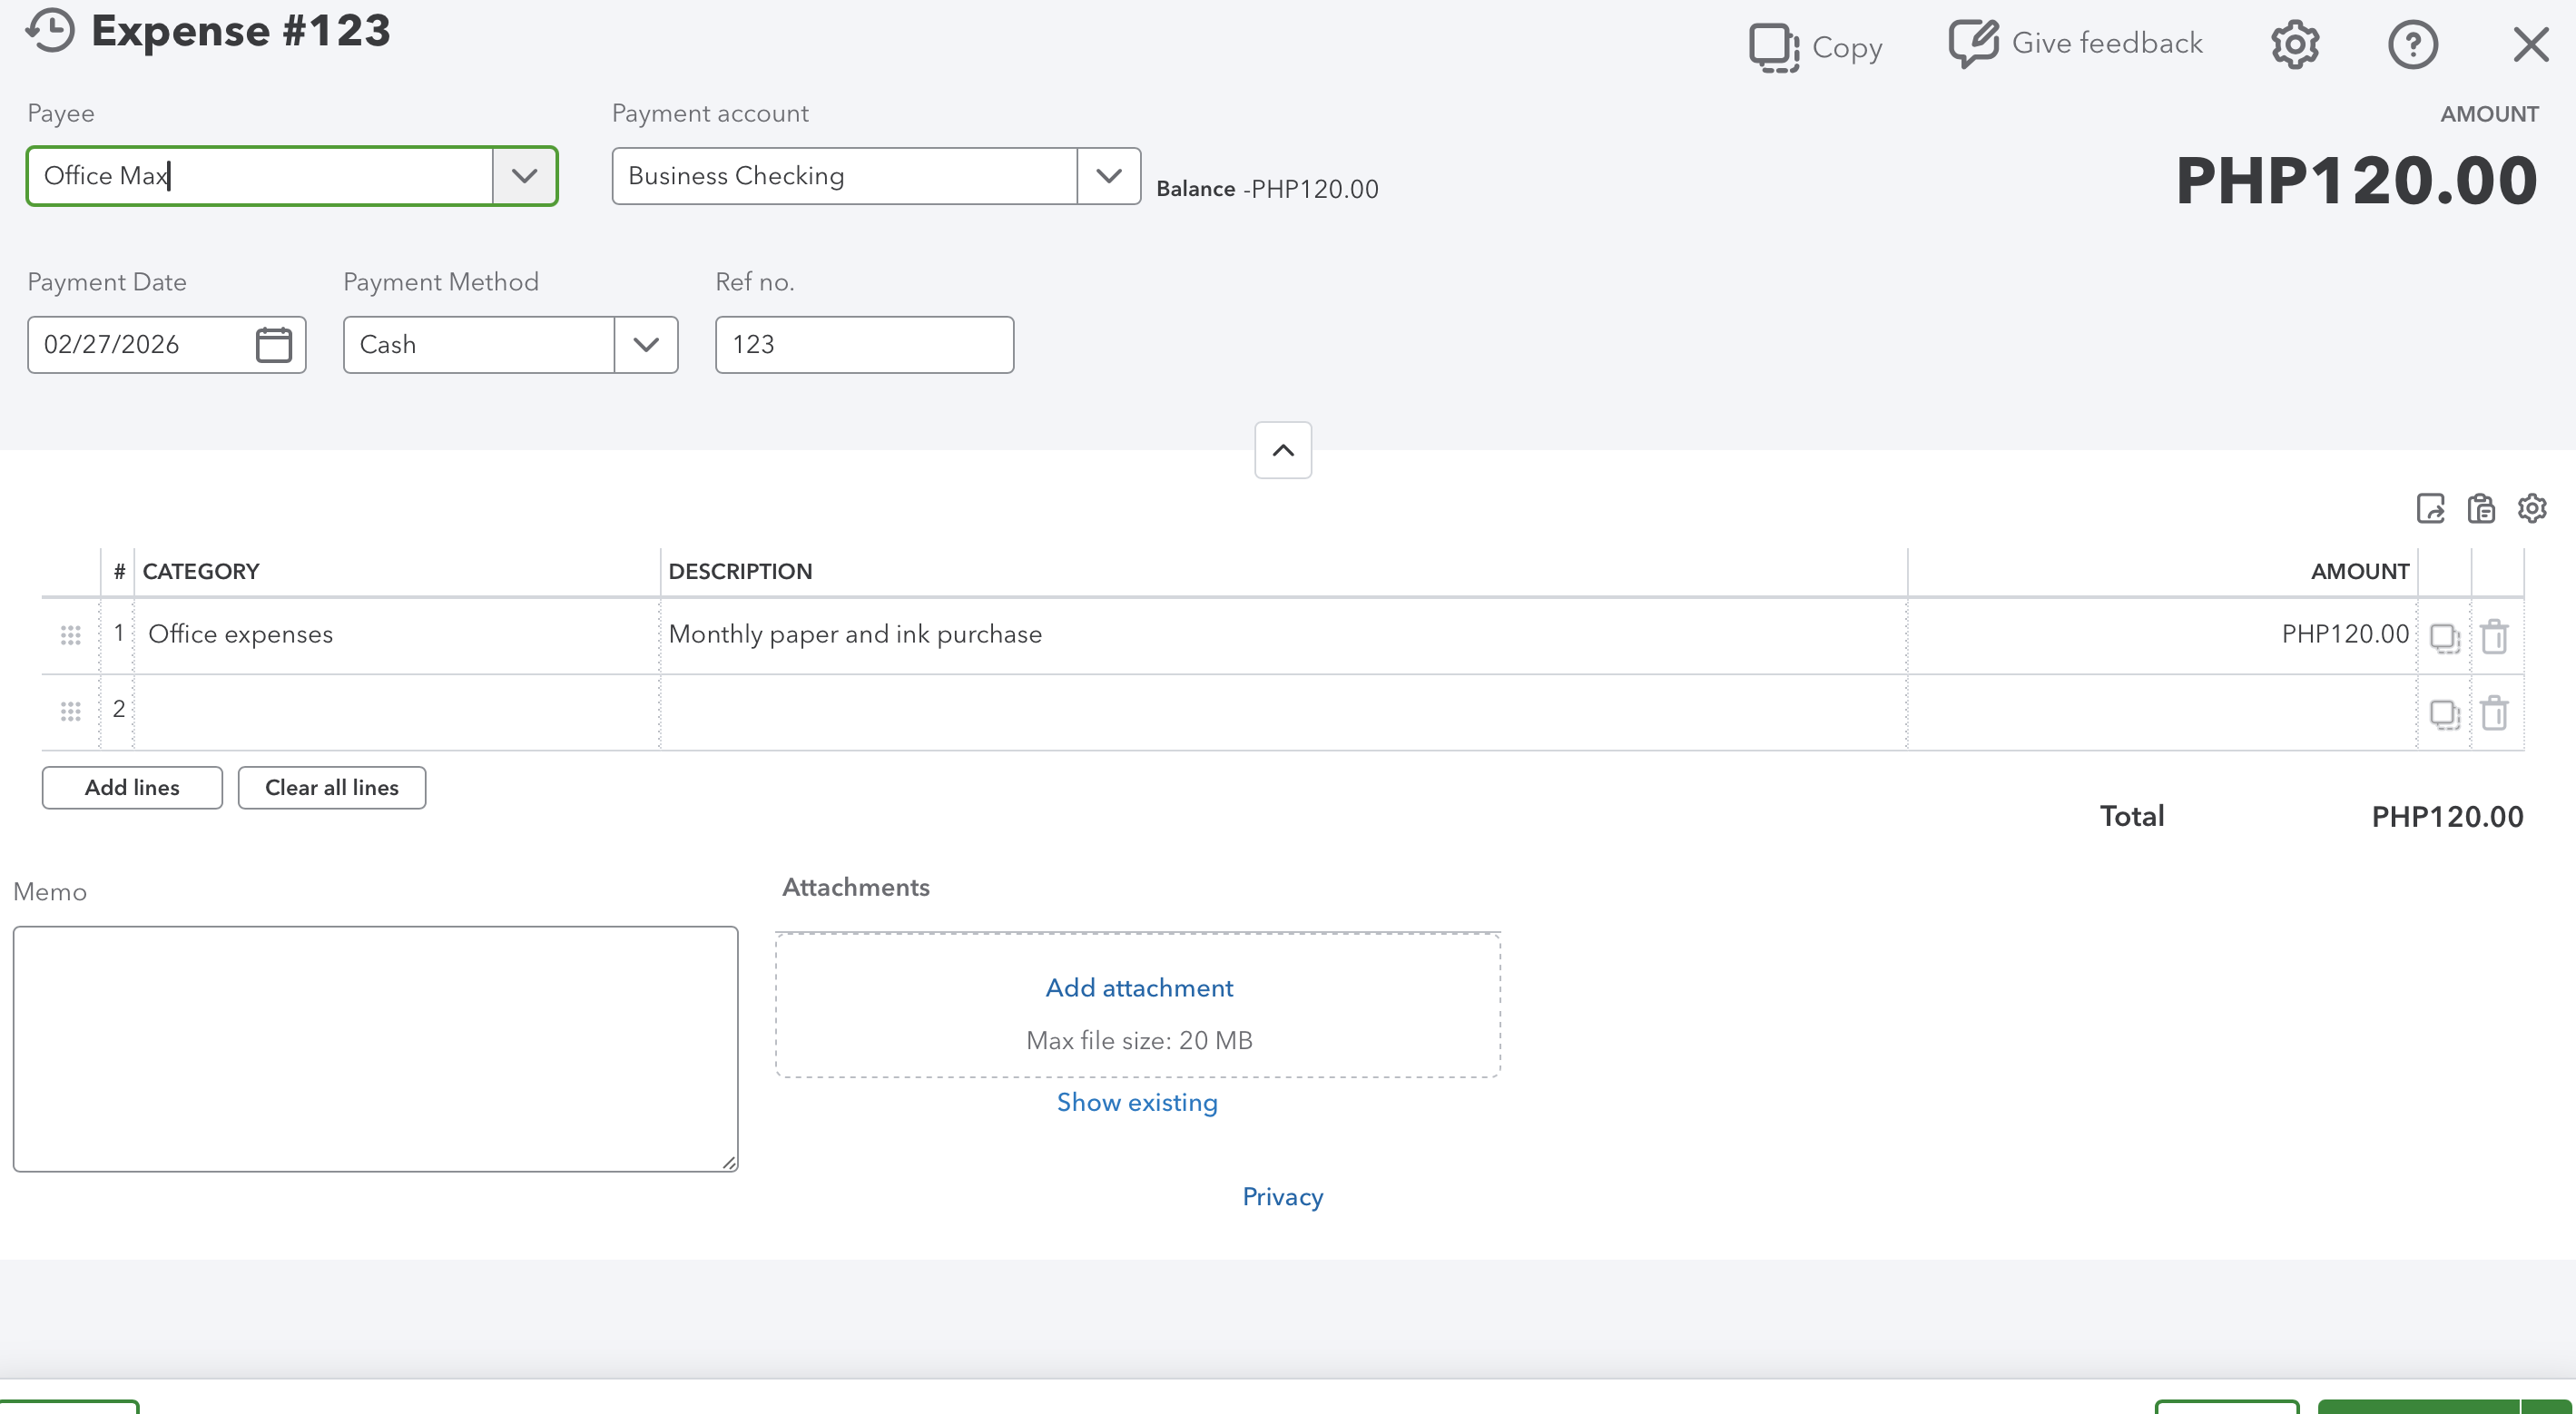Expand the Payee dropdown arrow
Image resolution: width=2576 pixels, height=1414 pixels.
pyautogui.click(x=524, y=176)
